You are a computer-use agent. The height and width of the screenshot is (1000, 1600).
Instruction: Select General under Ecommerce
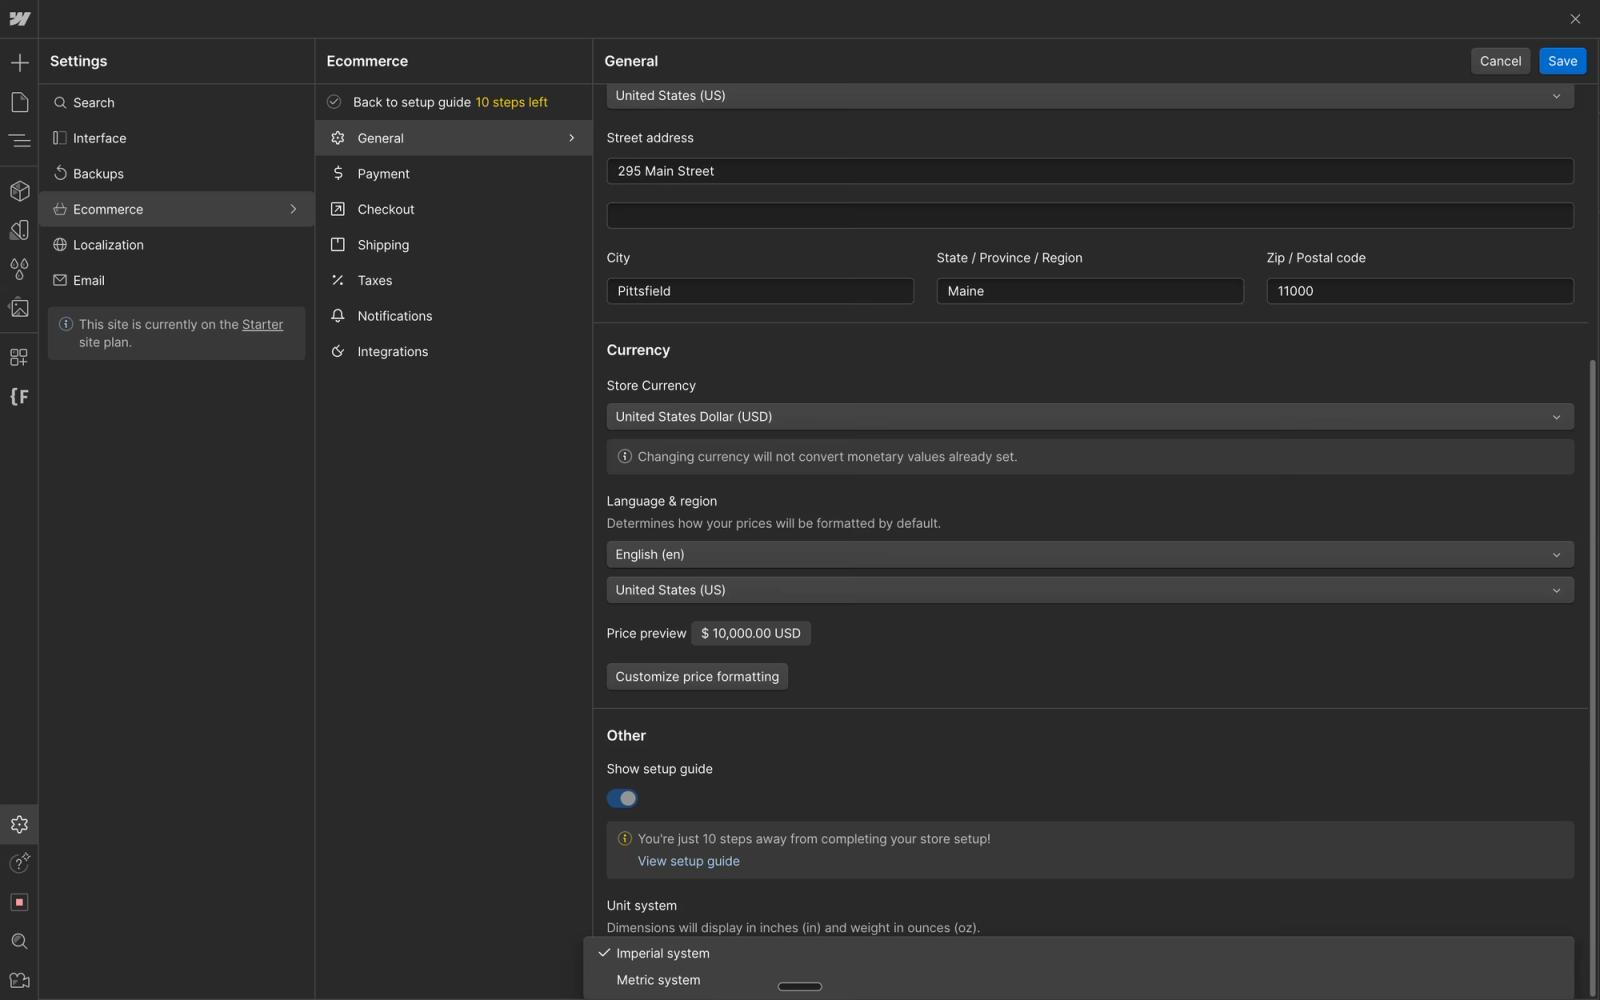[454, 138]
